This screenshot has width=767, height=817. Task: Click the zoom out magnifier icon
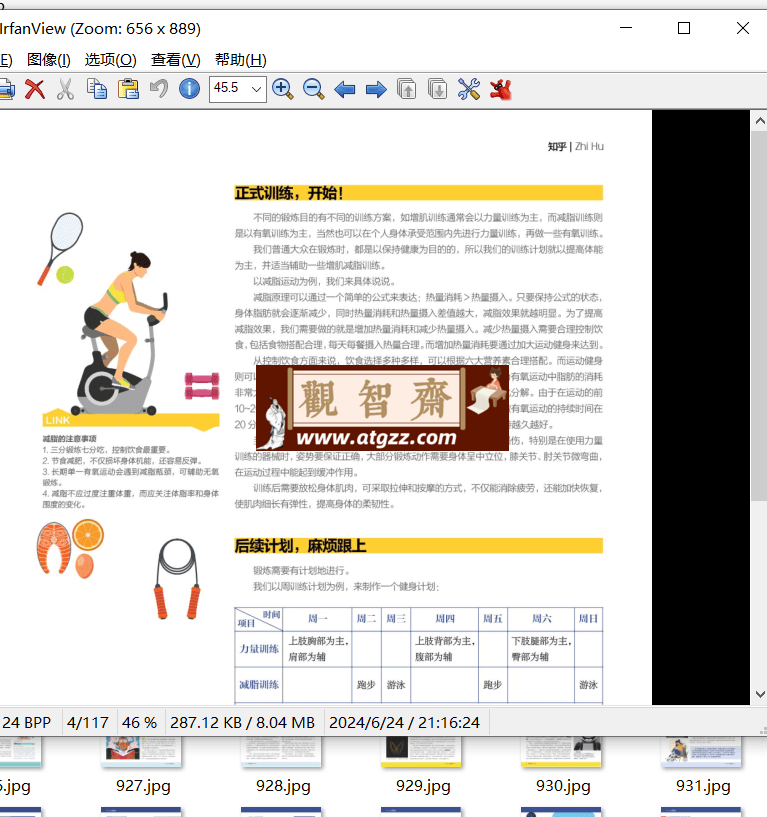(x=314, y=89)
